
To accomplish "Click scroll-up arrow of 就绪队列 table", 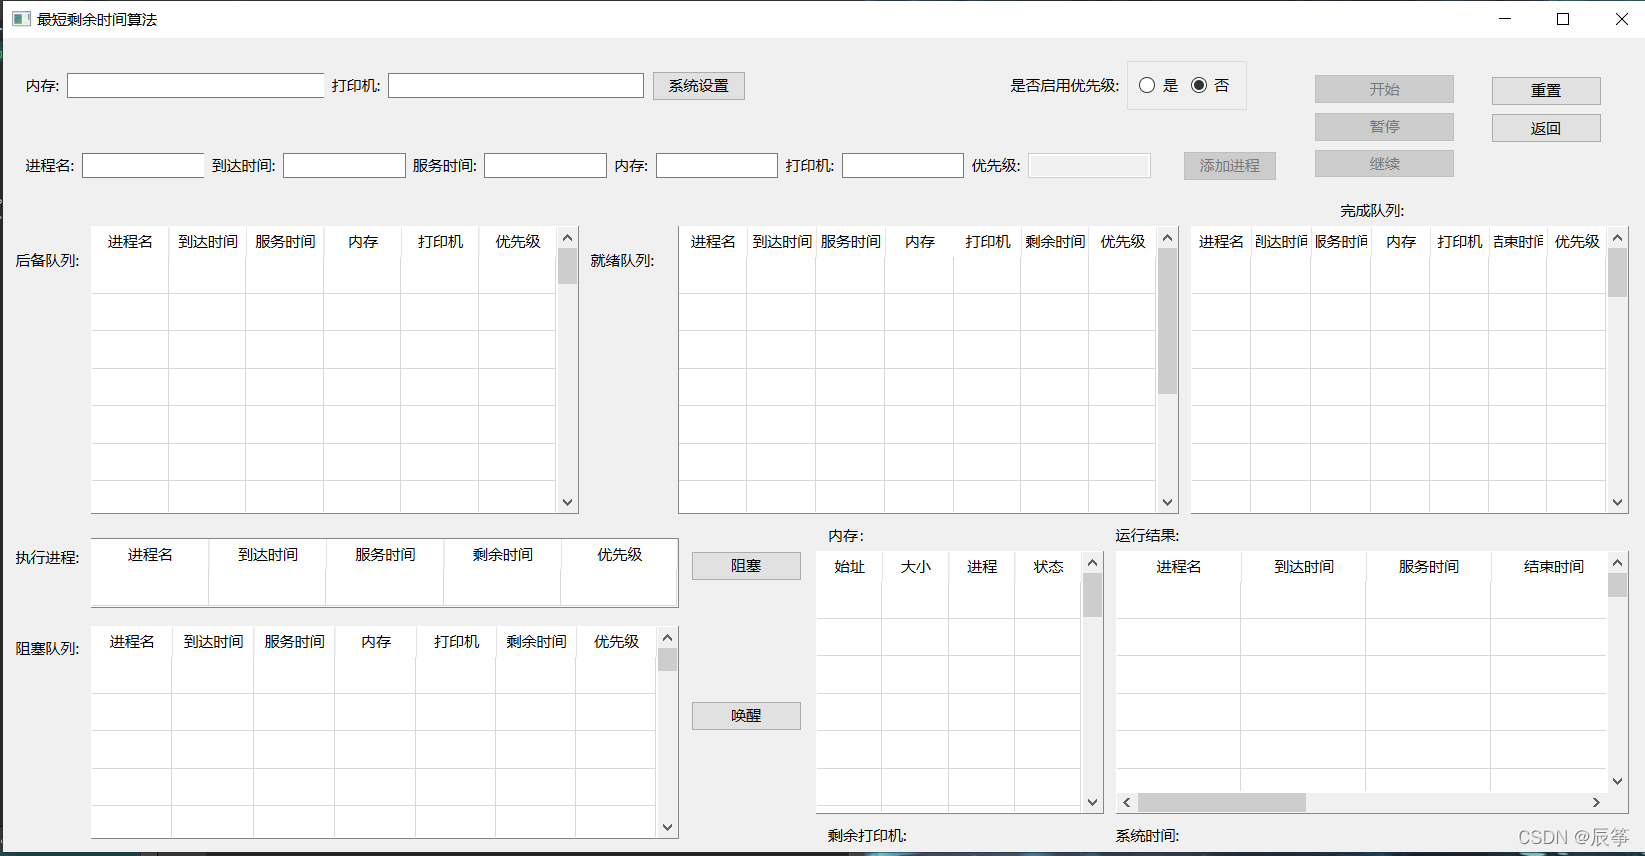I will point(1167,238).
